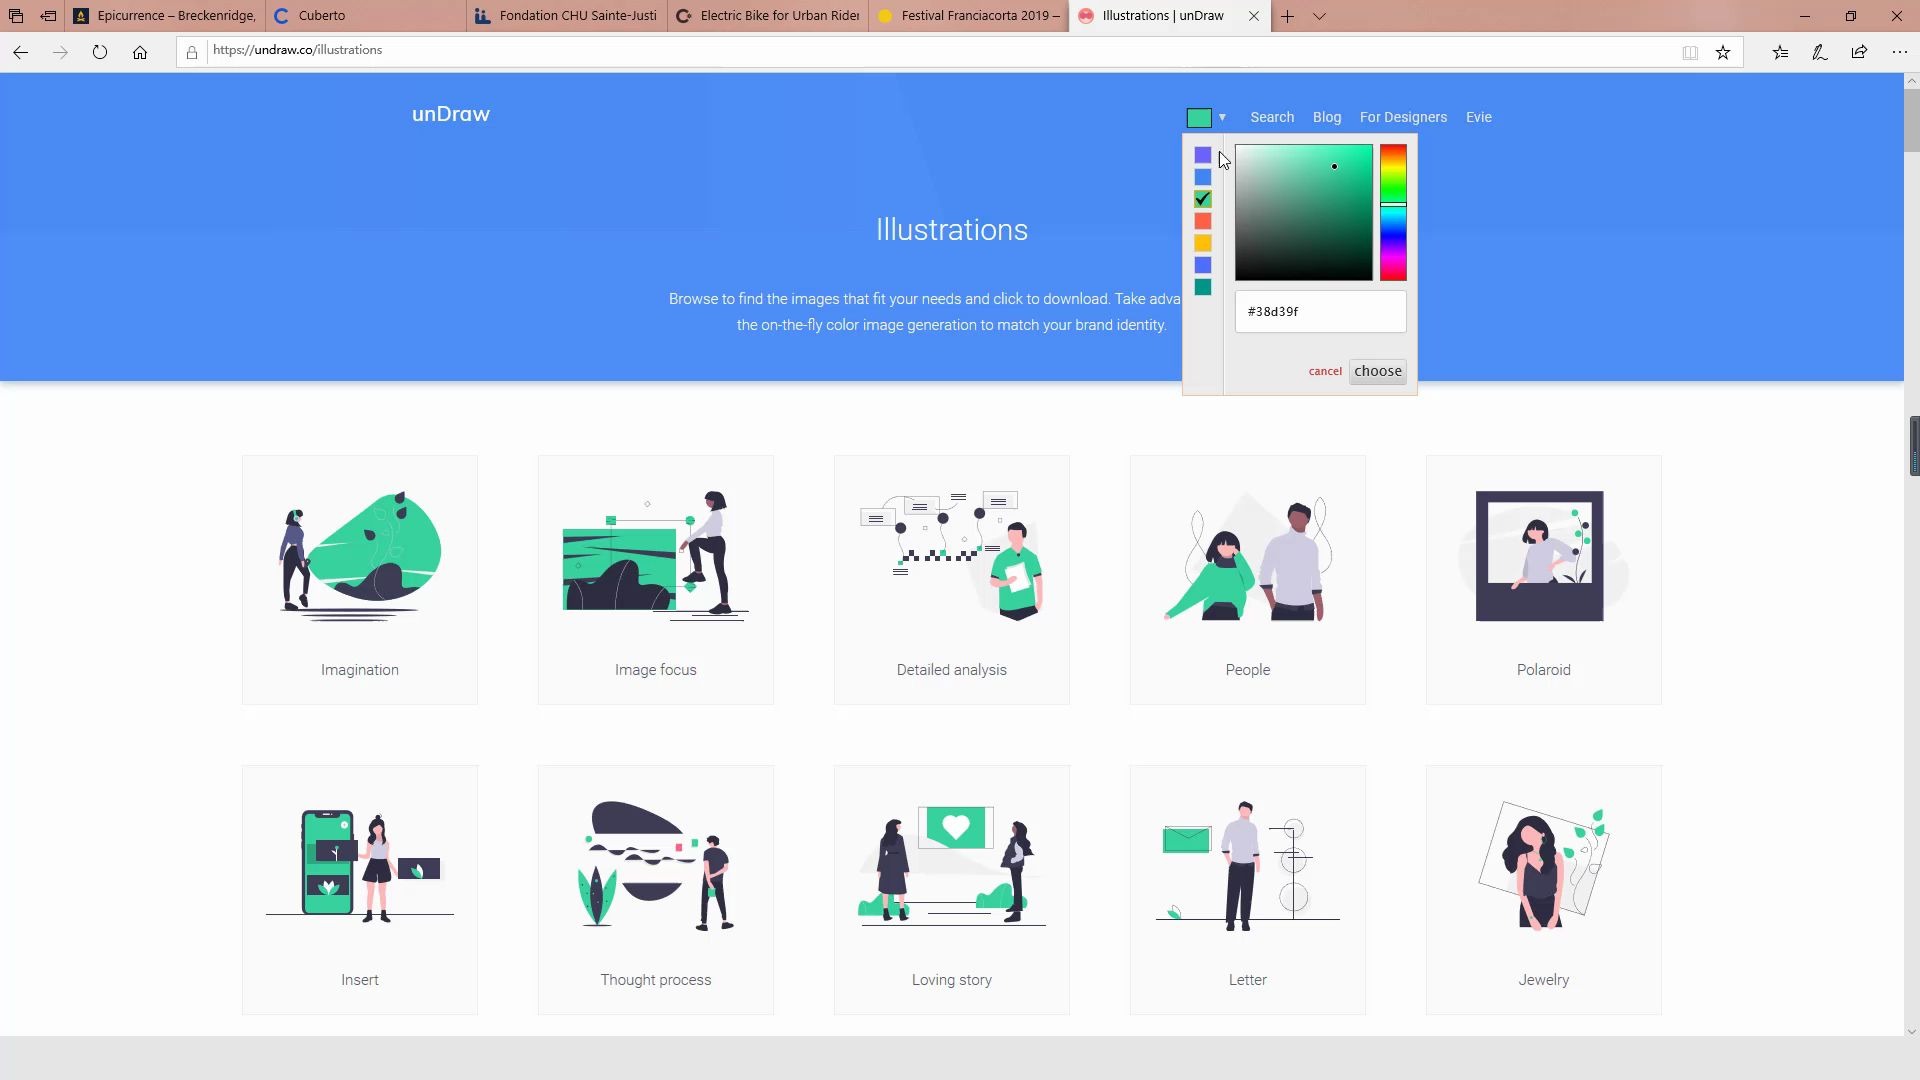Screen dimensions: 1920x1080
Task: Share this page
Action: tap(1859, 53)
